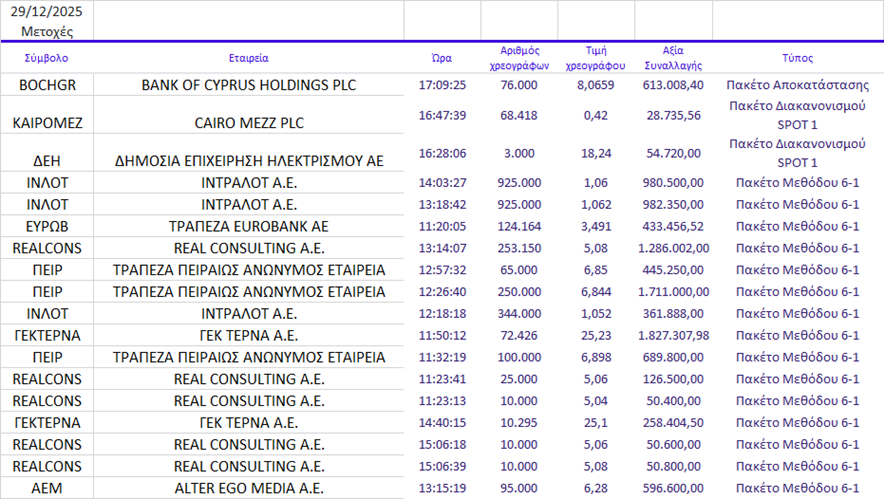Viewport: 884px width, 499px height.
Task: Click the Μετοχές label under the date
Action: 47,32
